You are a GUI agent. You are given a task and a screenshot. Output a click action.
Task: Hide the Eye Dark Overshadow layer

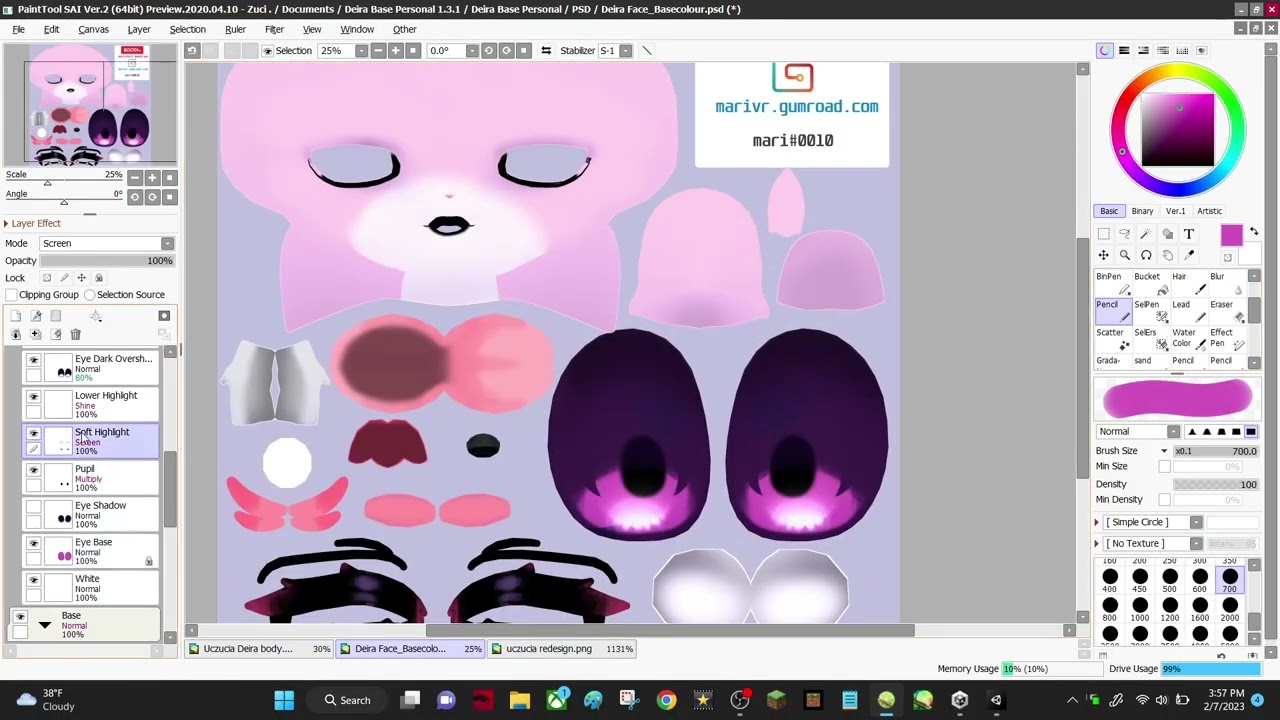33,359
